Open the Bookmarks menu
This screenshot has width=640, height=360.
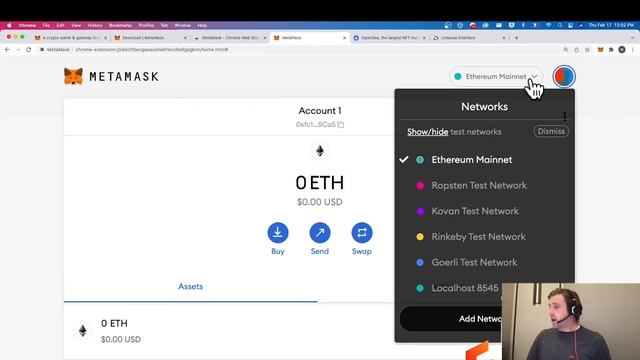pos(120,25)
